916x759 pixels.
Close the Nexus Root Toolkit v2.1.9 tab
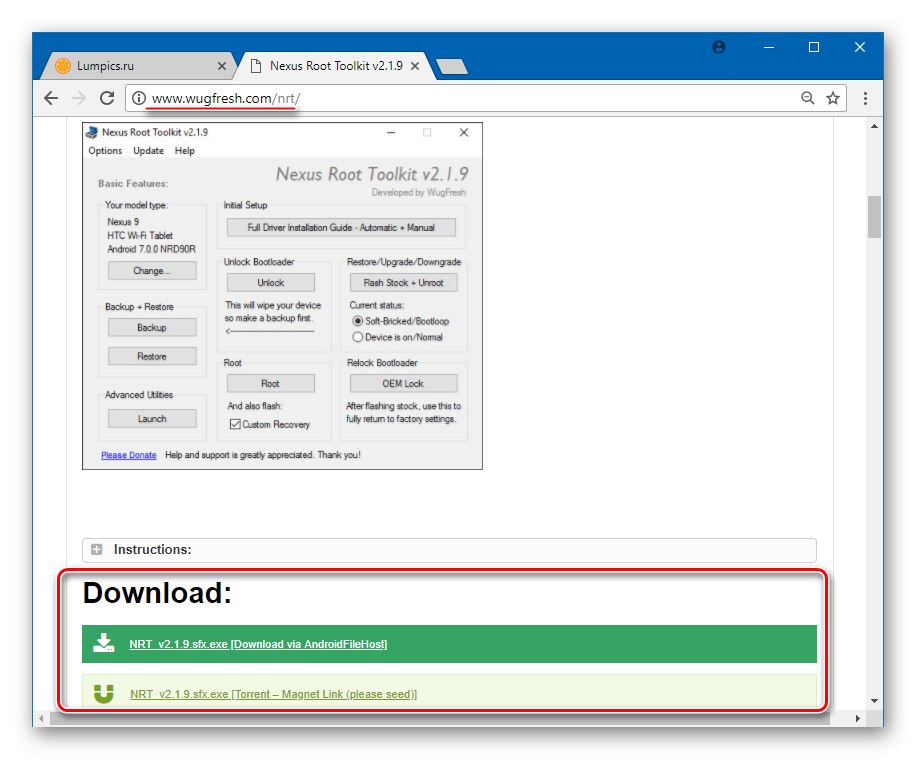415,66
